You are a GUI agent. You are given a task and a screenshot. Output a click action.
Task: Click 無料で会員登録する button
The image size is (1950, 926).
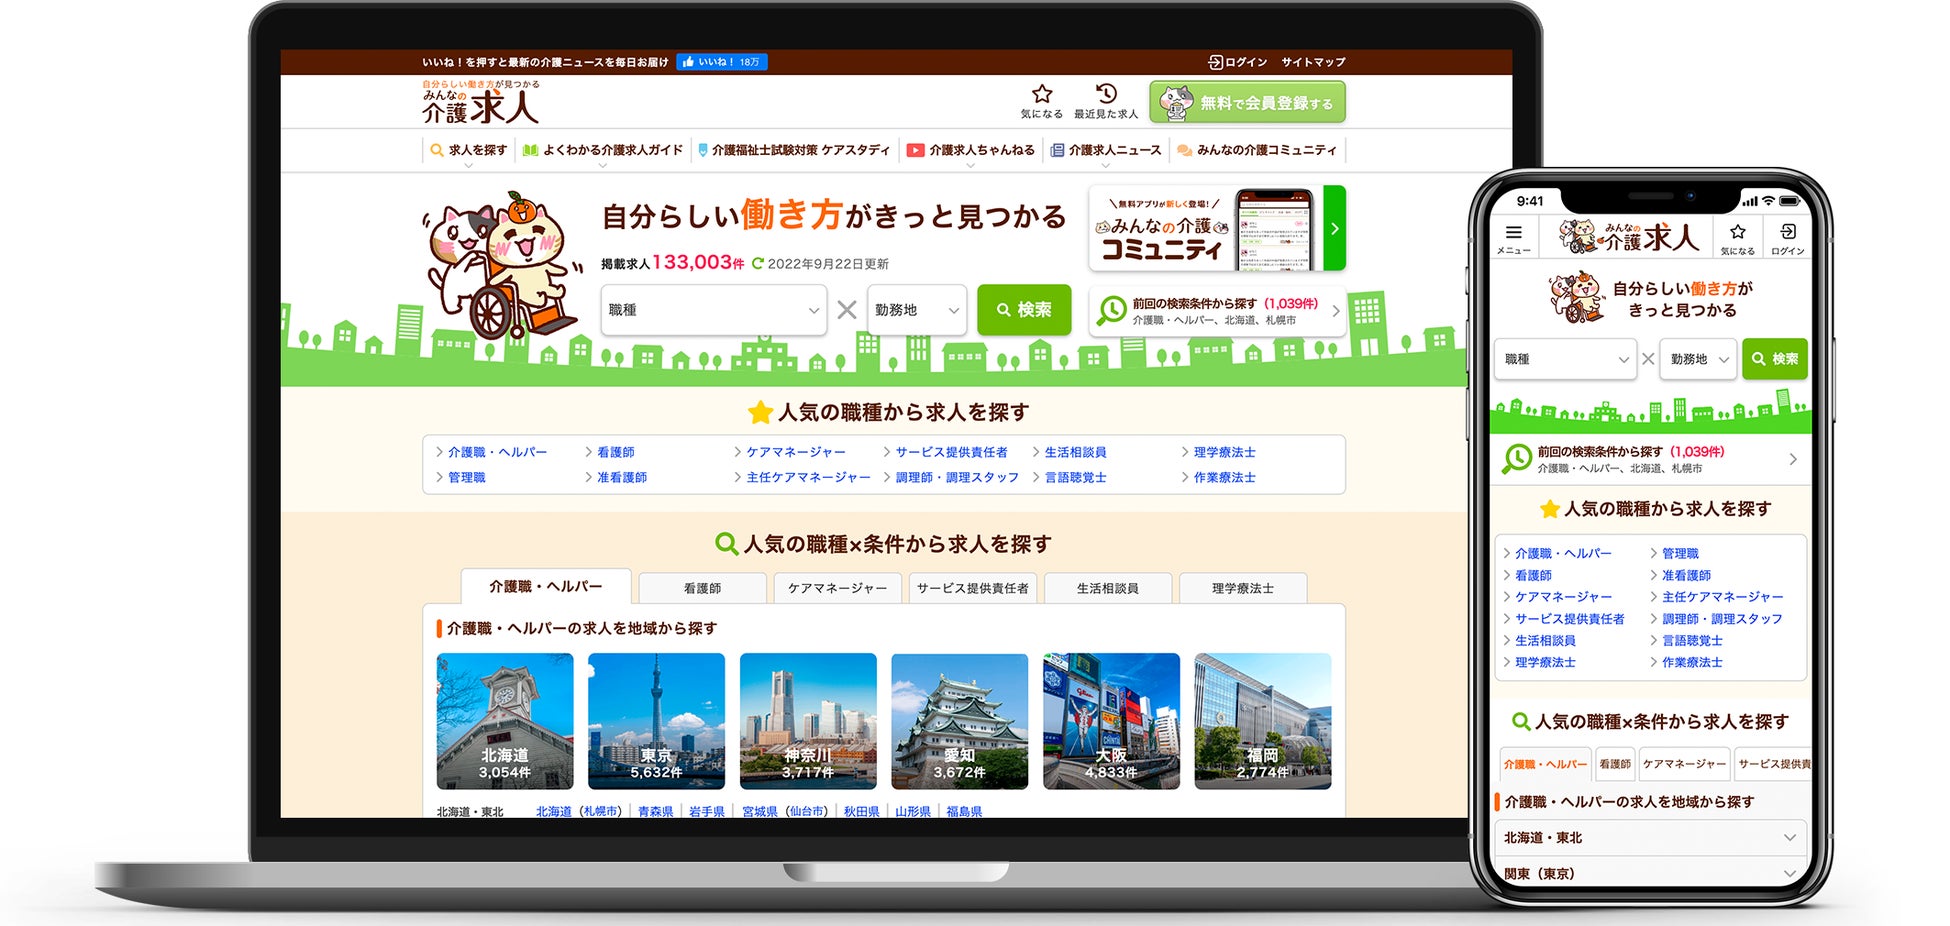pos(1247,102)
